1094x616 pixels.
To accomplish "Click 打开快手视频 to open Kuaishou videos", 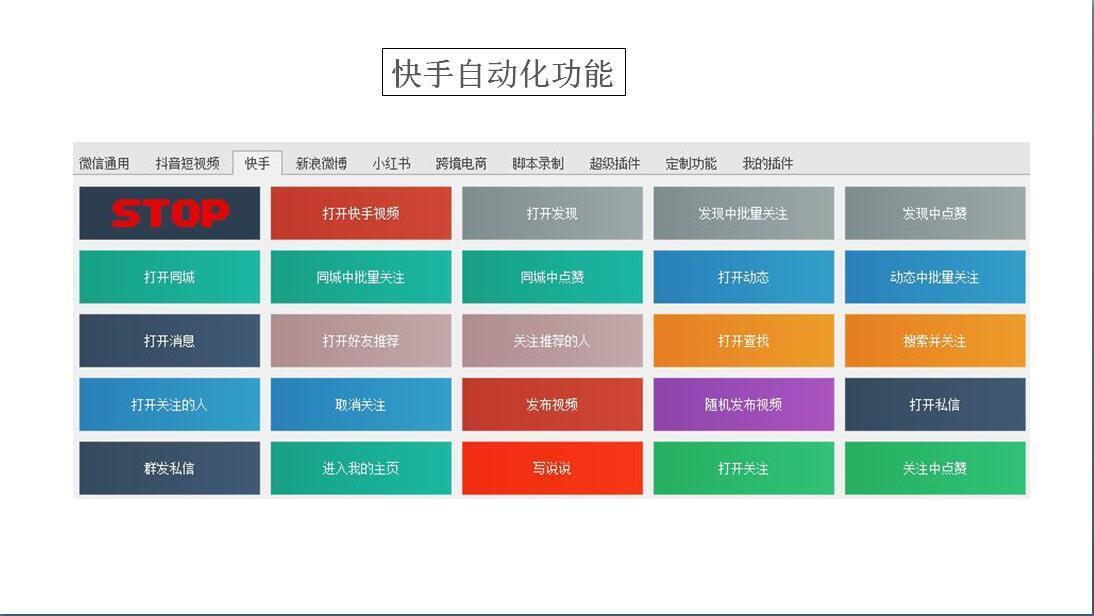I will (360, 213).
